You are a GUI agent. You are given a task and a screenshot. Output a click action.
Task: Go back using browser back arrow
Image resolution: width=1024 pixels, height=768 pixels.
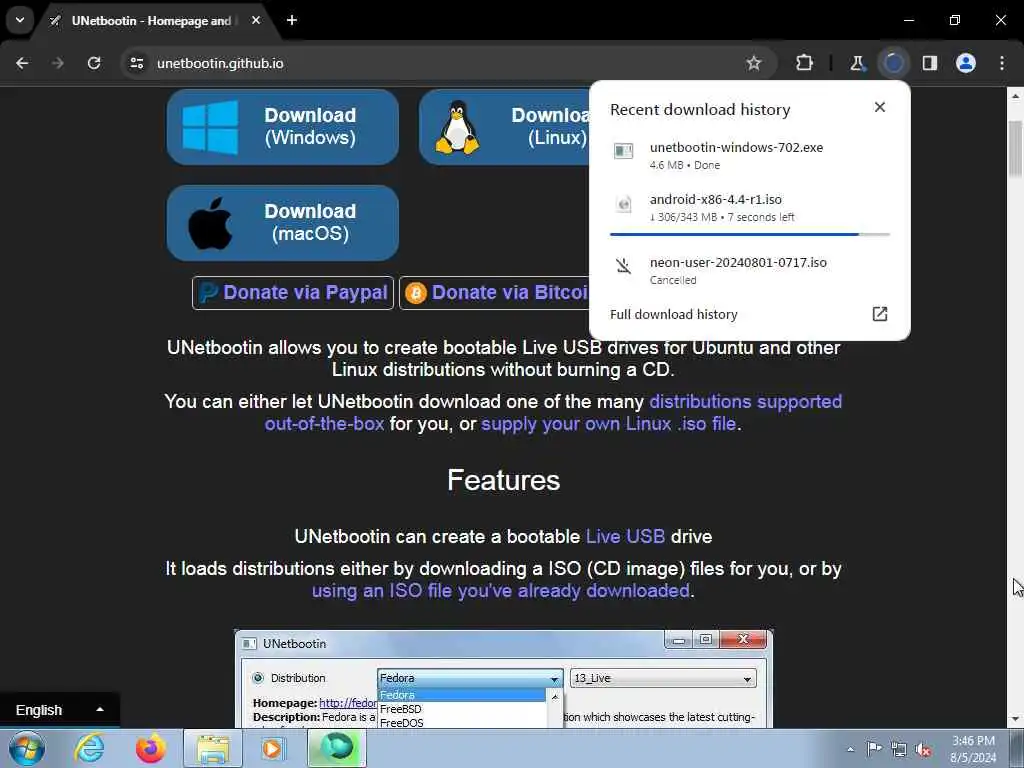pos(22,63)
